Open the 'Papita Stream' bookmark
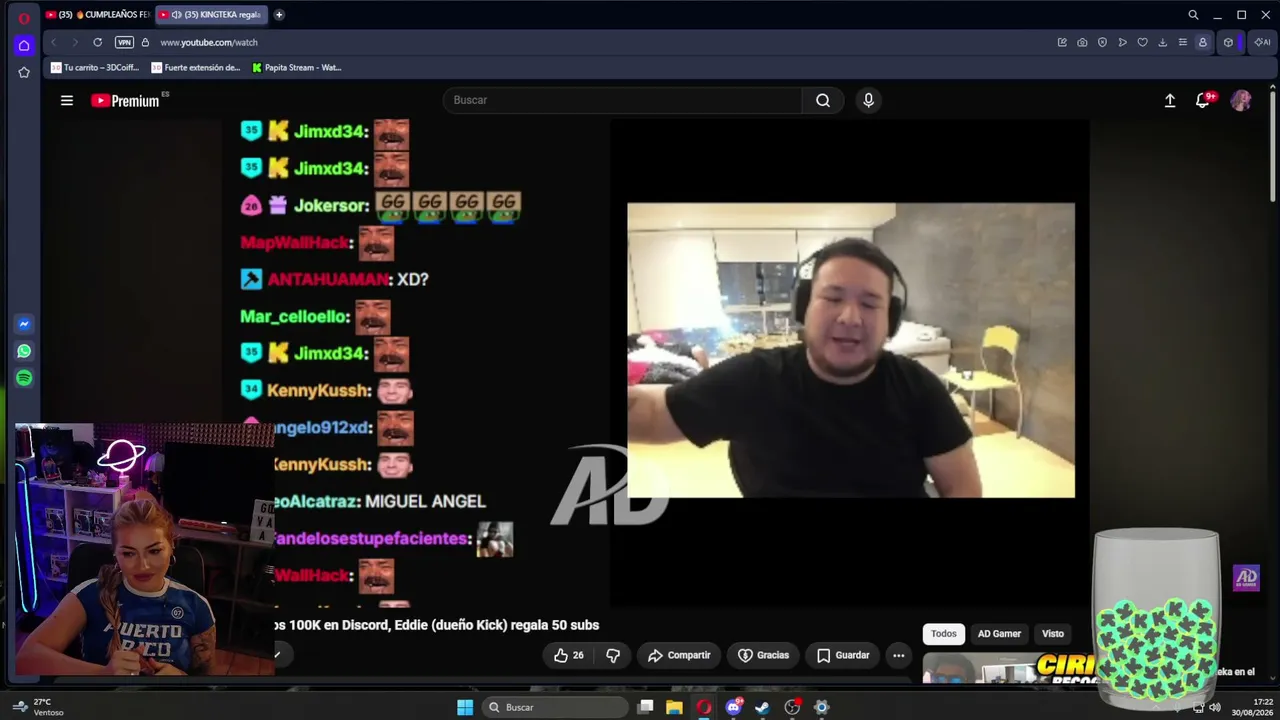 pyautogui.click(x=296, y=68)
